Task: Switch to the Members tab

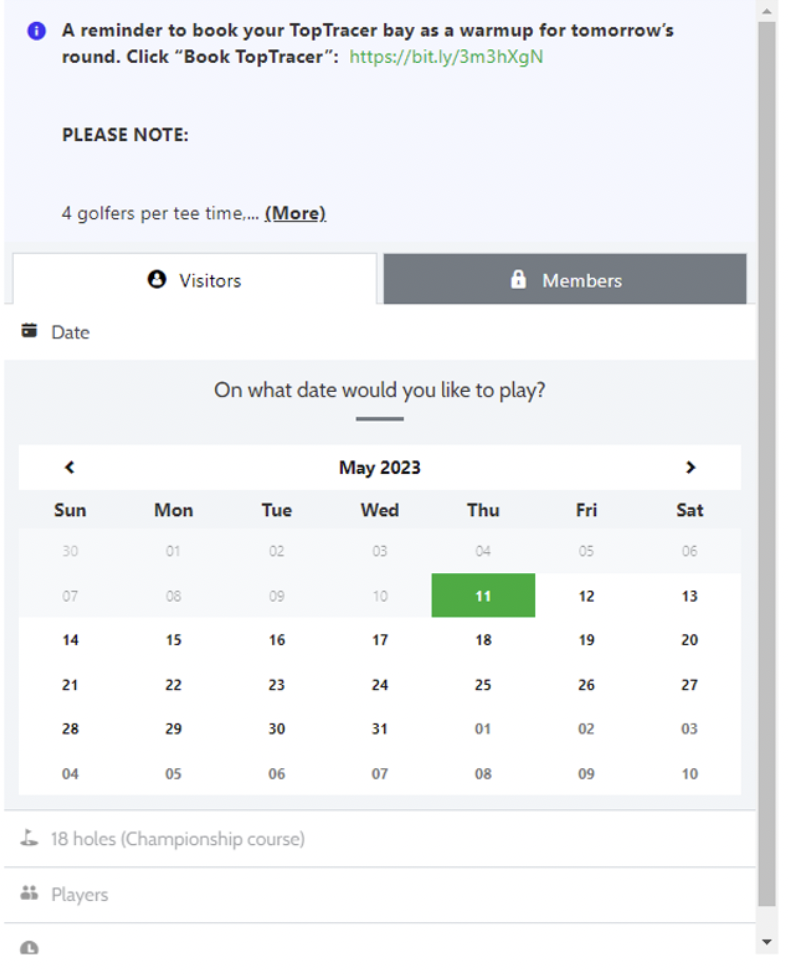Action: click(x=565, y=279)
